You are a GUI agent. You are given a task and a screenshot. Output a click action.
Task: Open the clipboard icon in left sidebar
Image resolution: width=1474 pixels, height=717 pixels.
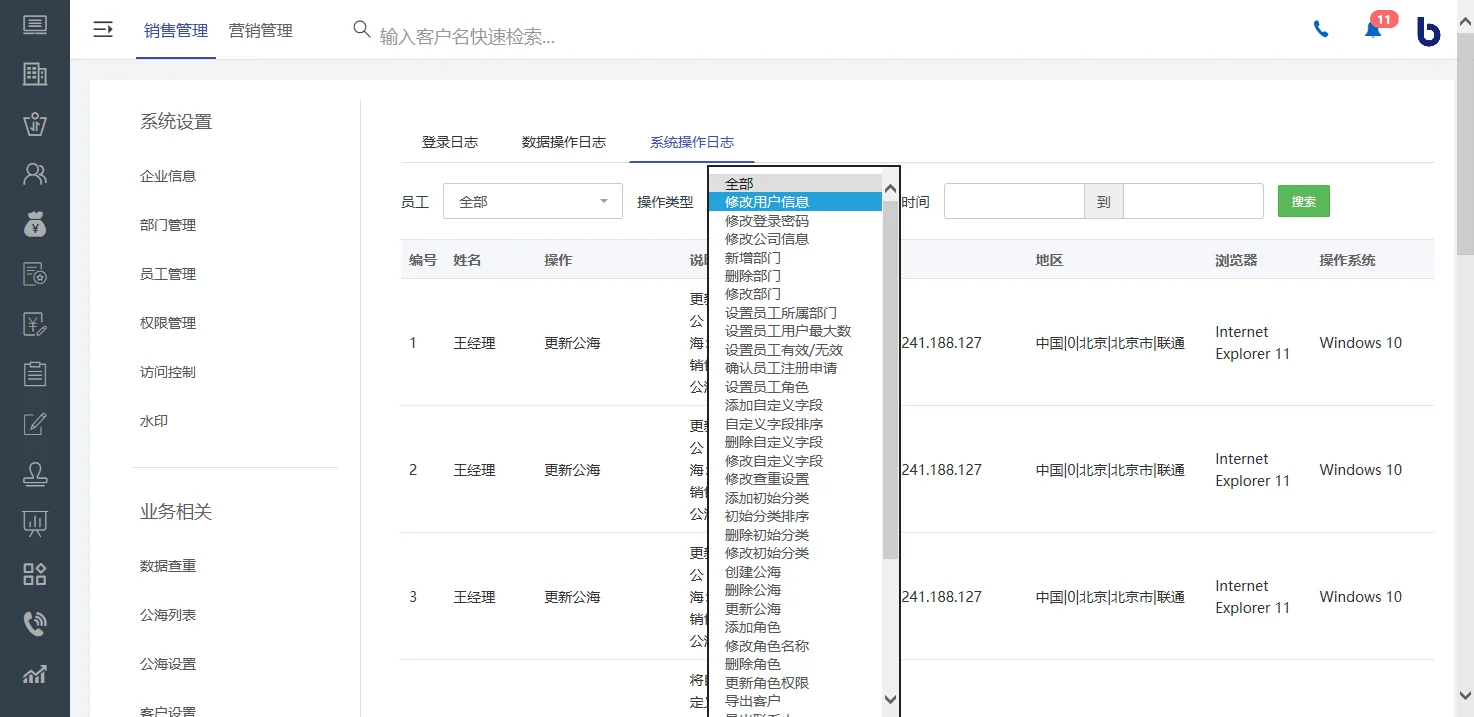[34, 374]
